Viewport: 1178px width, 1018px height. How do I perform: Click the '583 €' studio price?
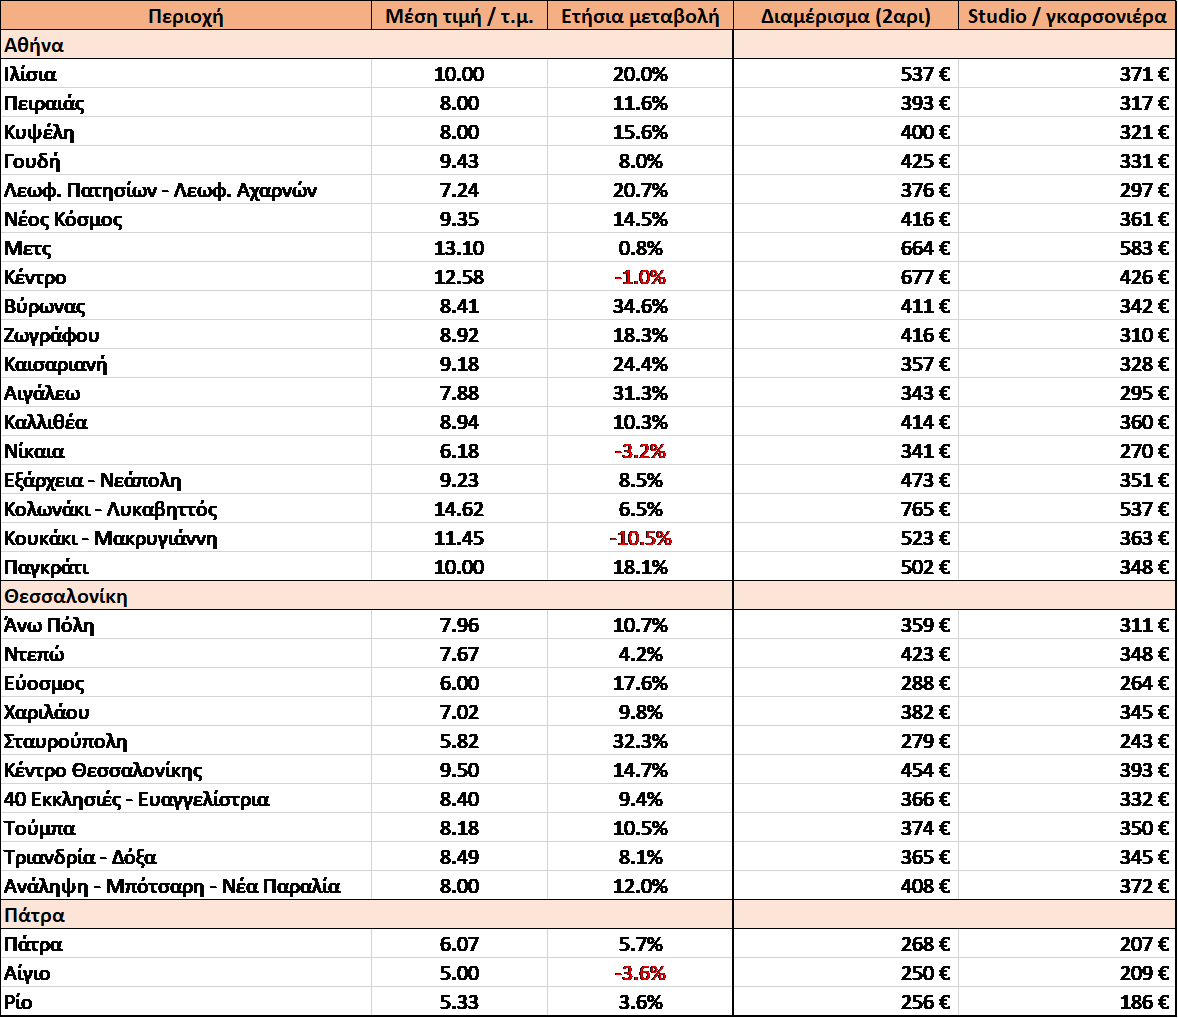pyautogui.click(x=1144, y=249)
